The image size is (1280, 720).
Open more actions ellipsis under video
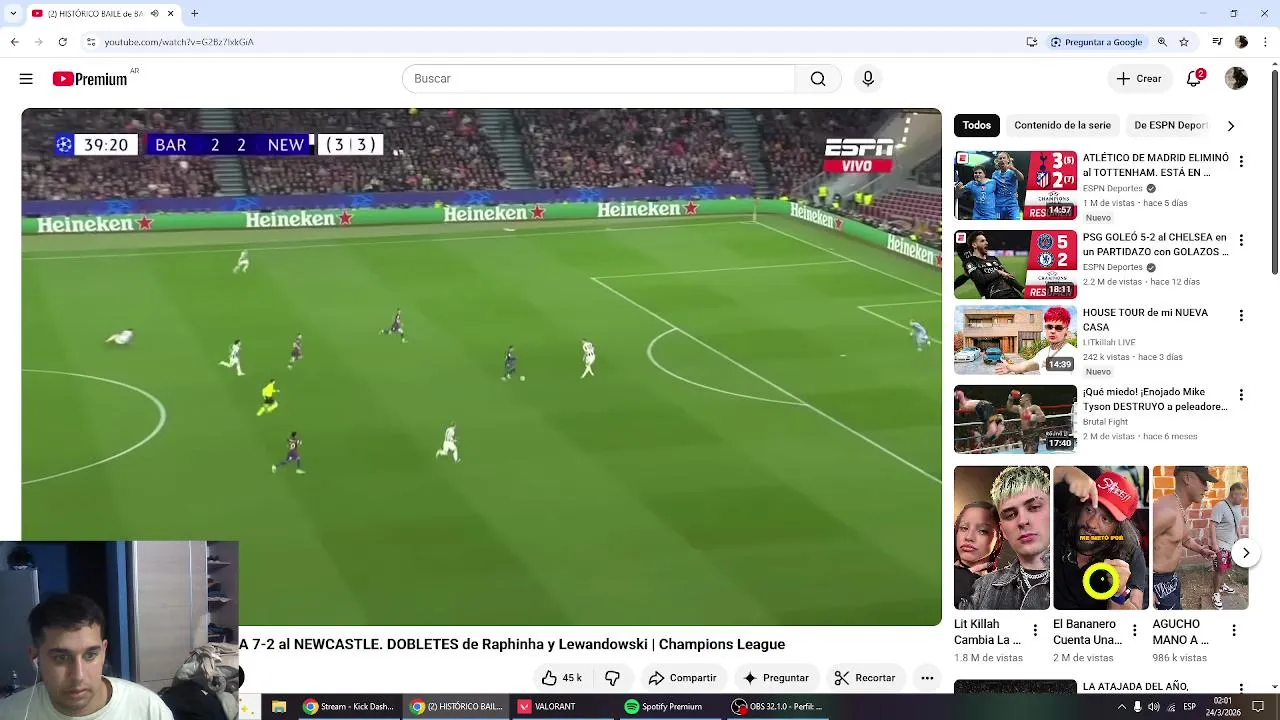(x=927, y=678)
